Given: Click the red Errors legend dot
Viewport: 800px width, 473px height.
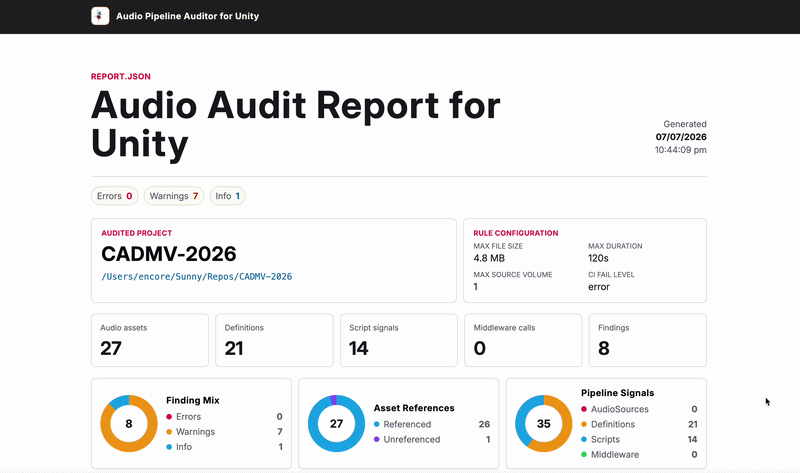Looking at the screenshot, I should point(169,417).
